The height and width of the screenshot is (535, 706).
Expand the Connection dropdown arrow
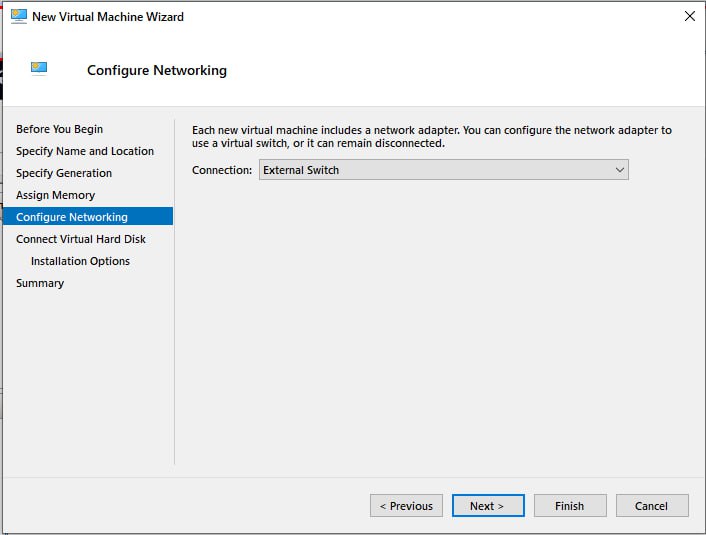[x=620, y=170]
